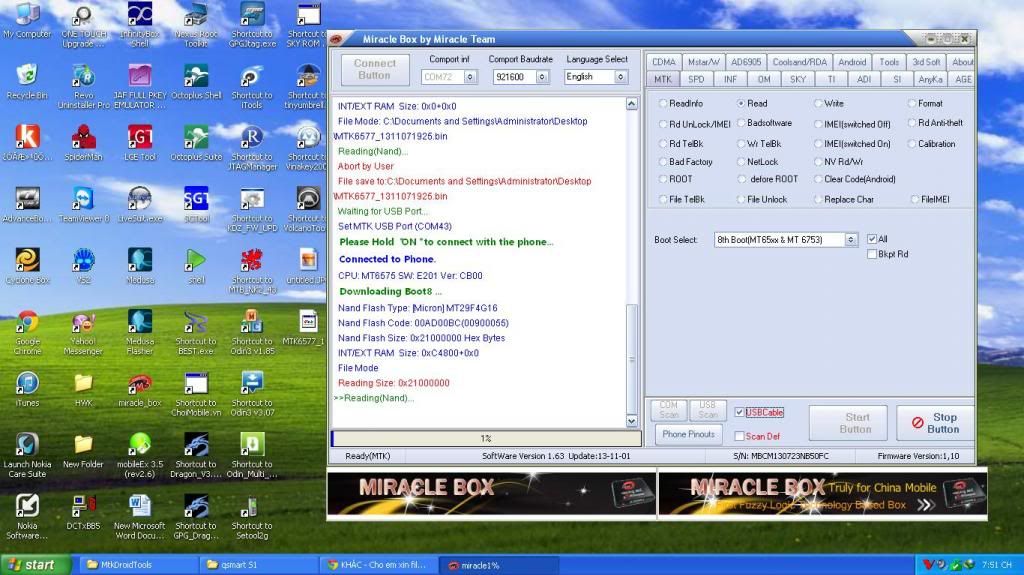This screenshot has height=575, width=1024.
Task: Launch the LGE Tool desktop icon
Action: point(140,143)
